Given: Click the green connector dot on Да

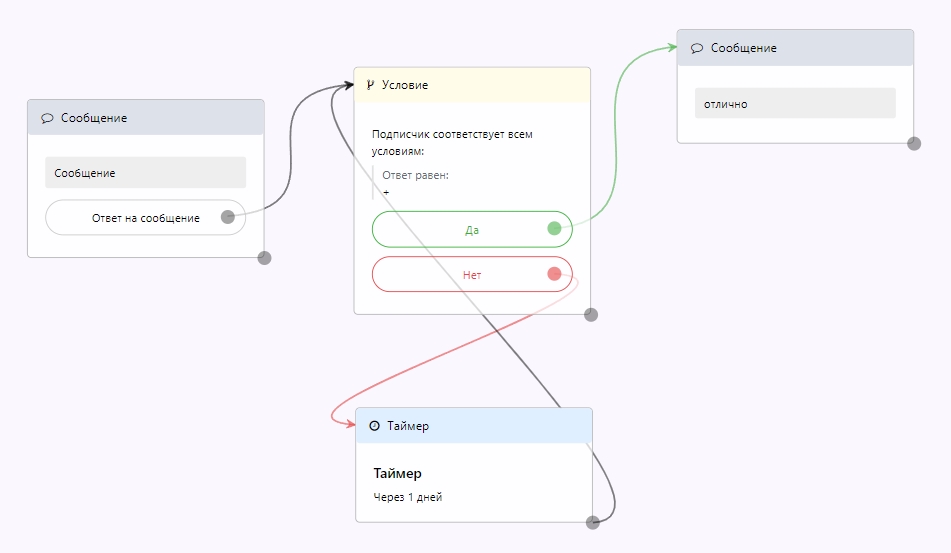Looking at the screenshot, I should point(554,229).
